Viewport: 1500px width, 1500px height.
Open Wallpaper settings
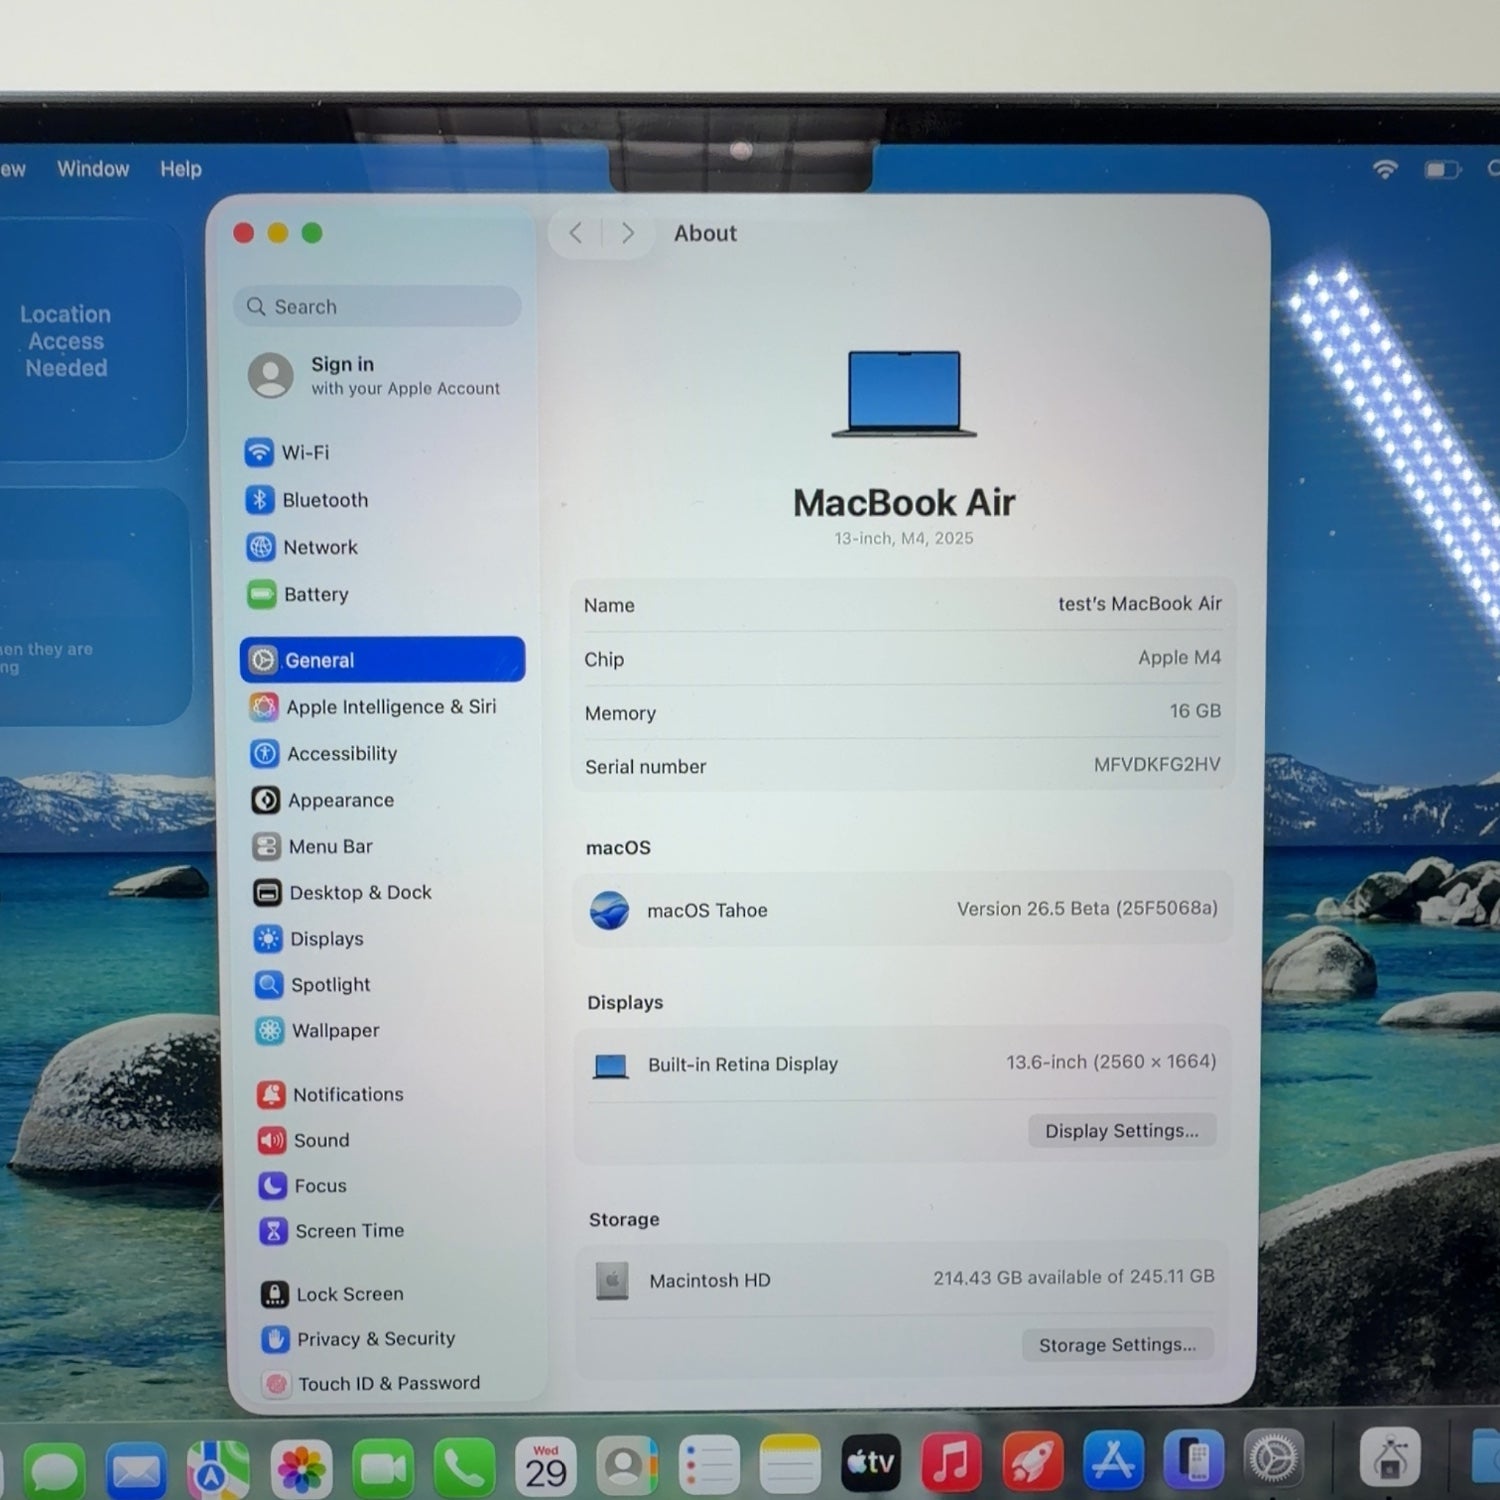[x=392, y=1031]
